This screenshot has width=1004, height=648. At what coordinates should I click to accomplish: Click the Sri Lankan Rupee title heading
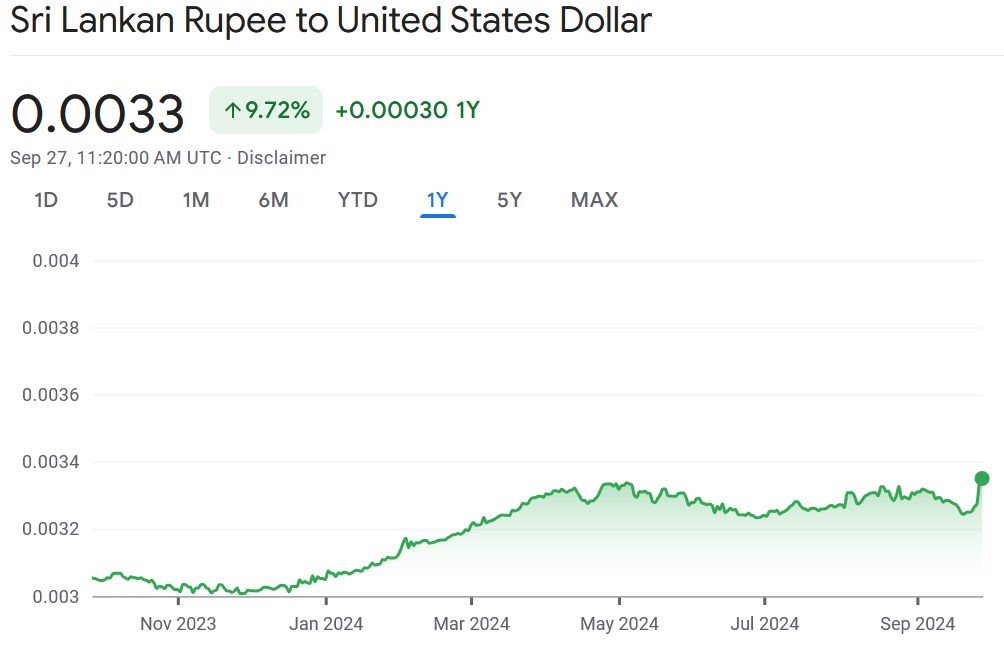[x=331, y=22]
